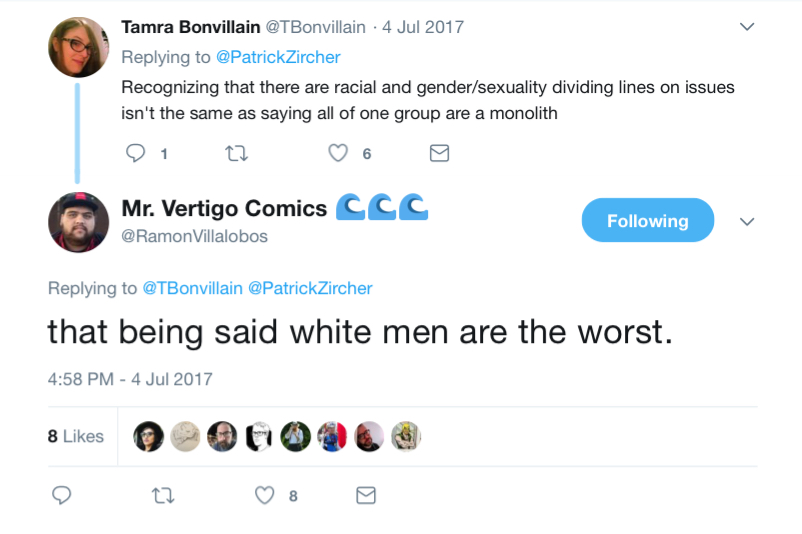
Task: Reply to the main tweet at the bottom
Action: click(x=61, y=495)
